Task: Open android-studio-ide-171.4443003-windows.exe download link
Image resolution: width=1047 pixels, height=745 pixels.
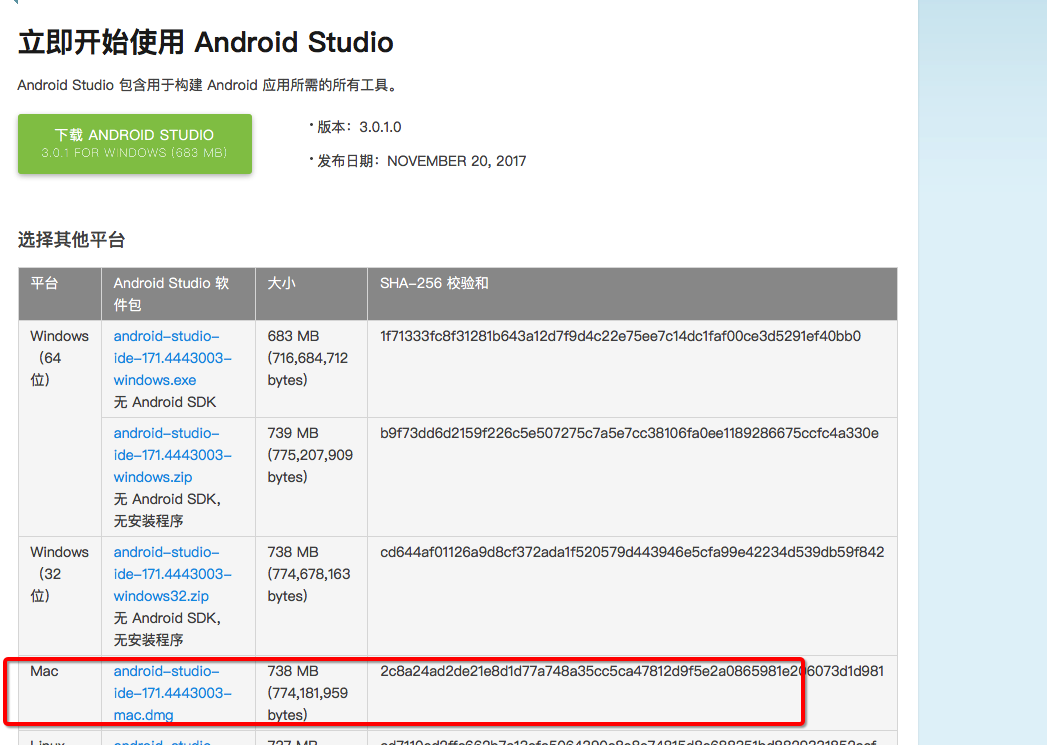Action: coord(172,358)
